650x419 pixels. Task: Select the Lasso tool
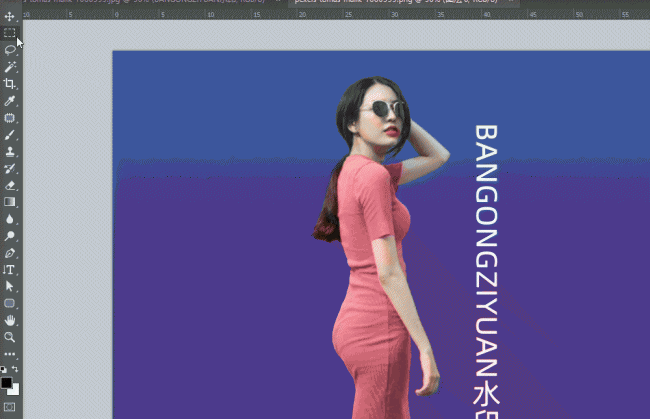10,50
